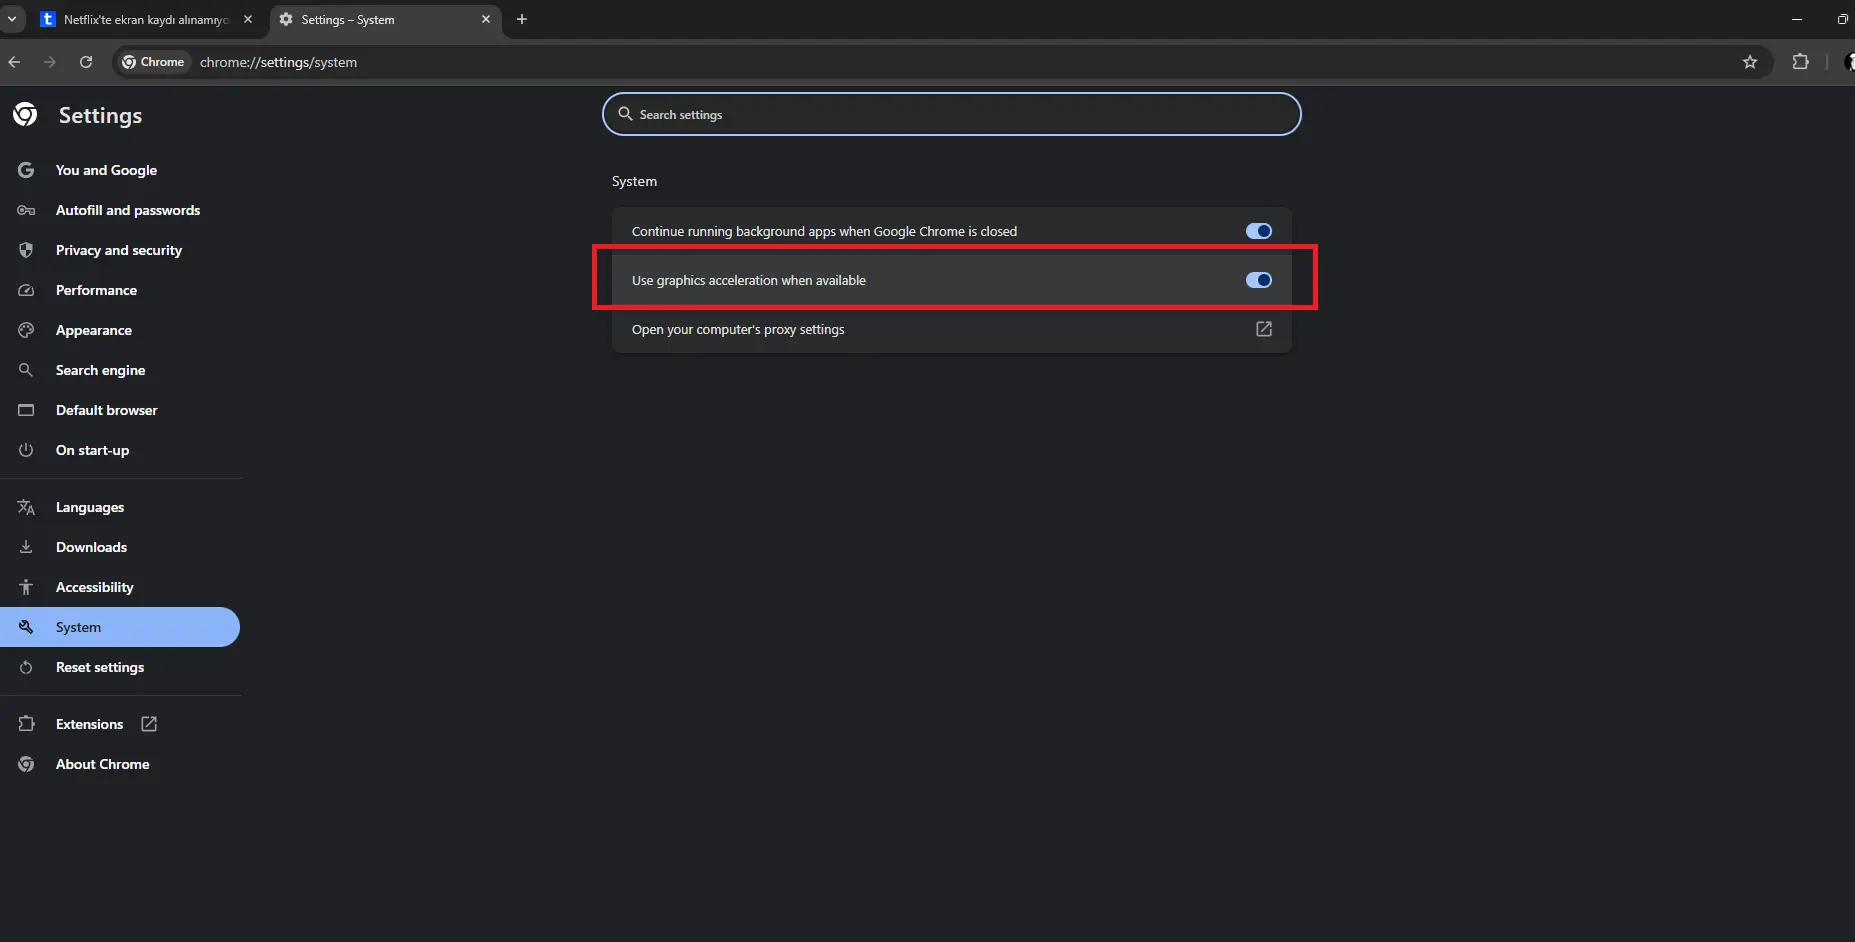Open About Chrome page
The height and width of the screenshot is (942, 1855).
coord(102,764)
